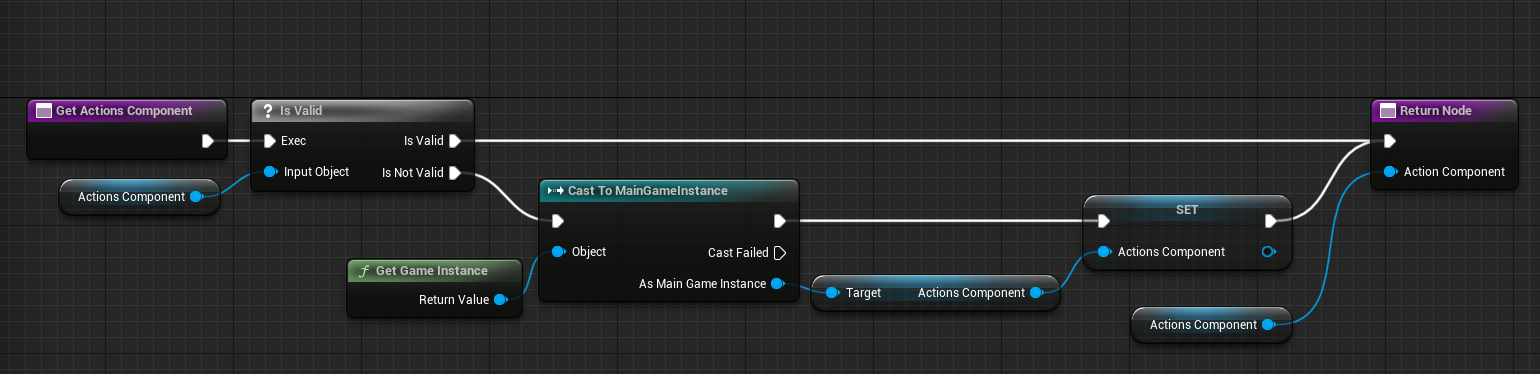Image resolution: width=1540 pixels, height=374 pixels.
Task: Click exec input pin of Cast To MainGameInstance
Action: click(558, 221)
